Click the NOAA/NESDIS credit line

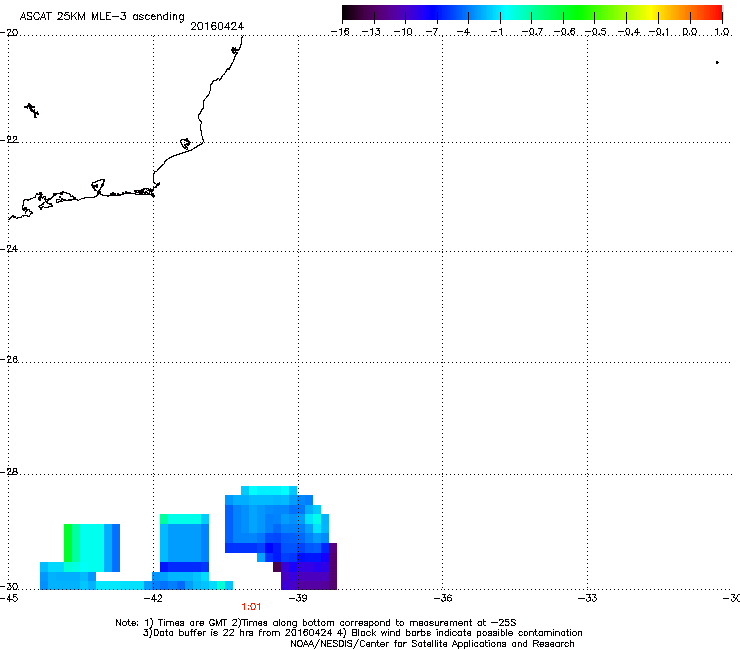[x=432, y=643]
